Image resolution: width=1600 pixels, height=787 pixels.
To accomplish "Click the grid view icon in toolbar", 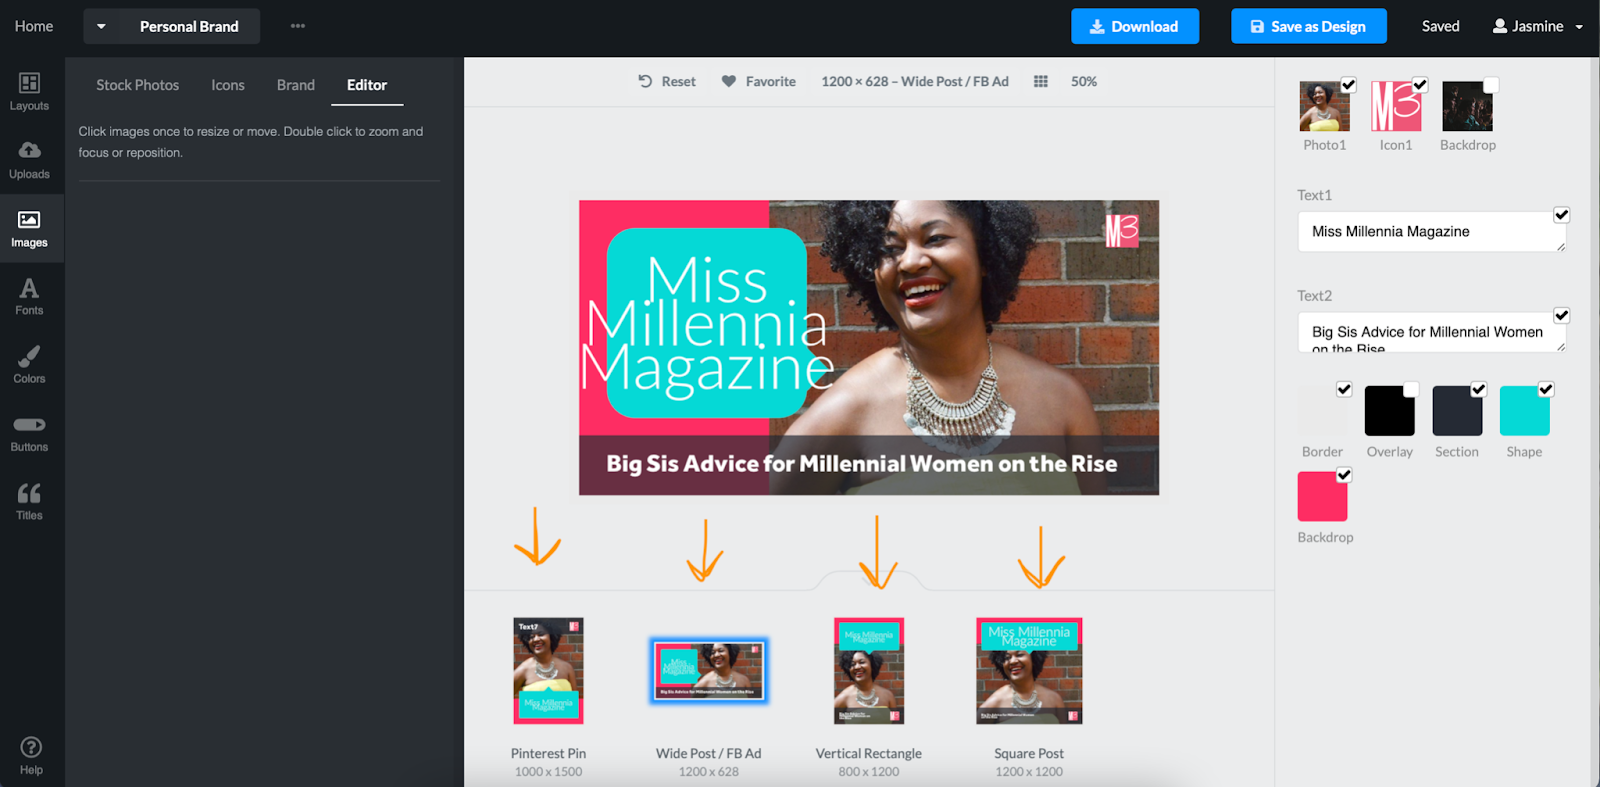I will 1040,81.
